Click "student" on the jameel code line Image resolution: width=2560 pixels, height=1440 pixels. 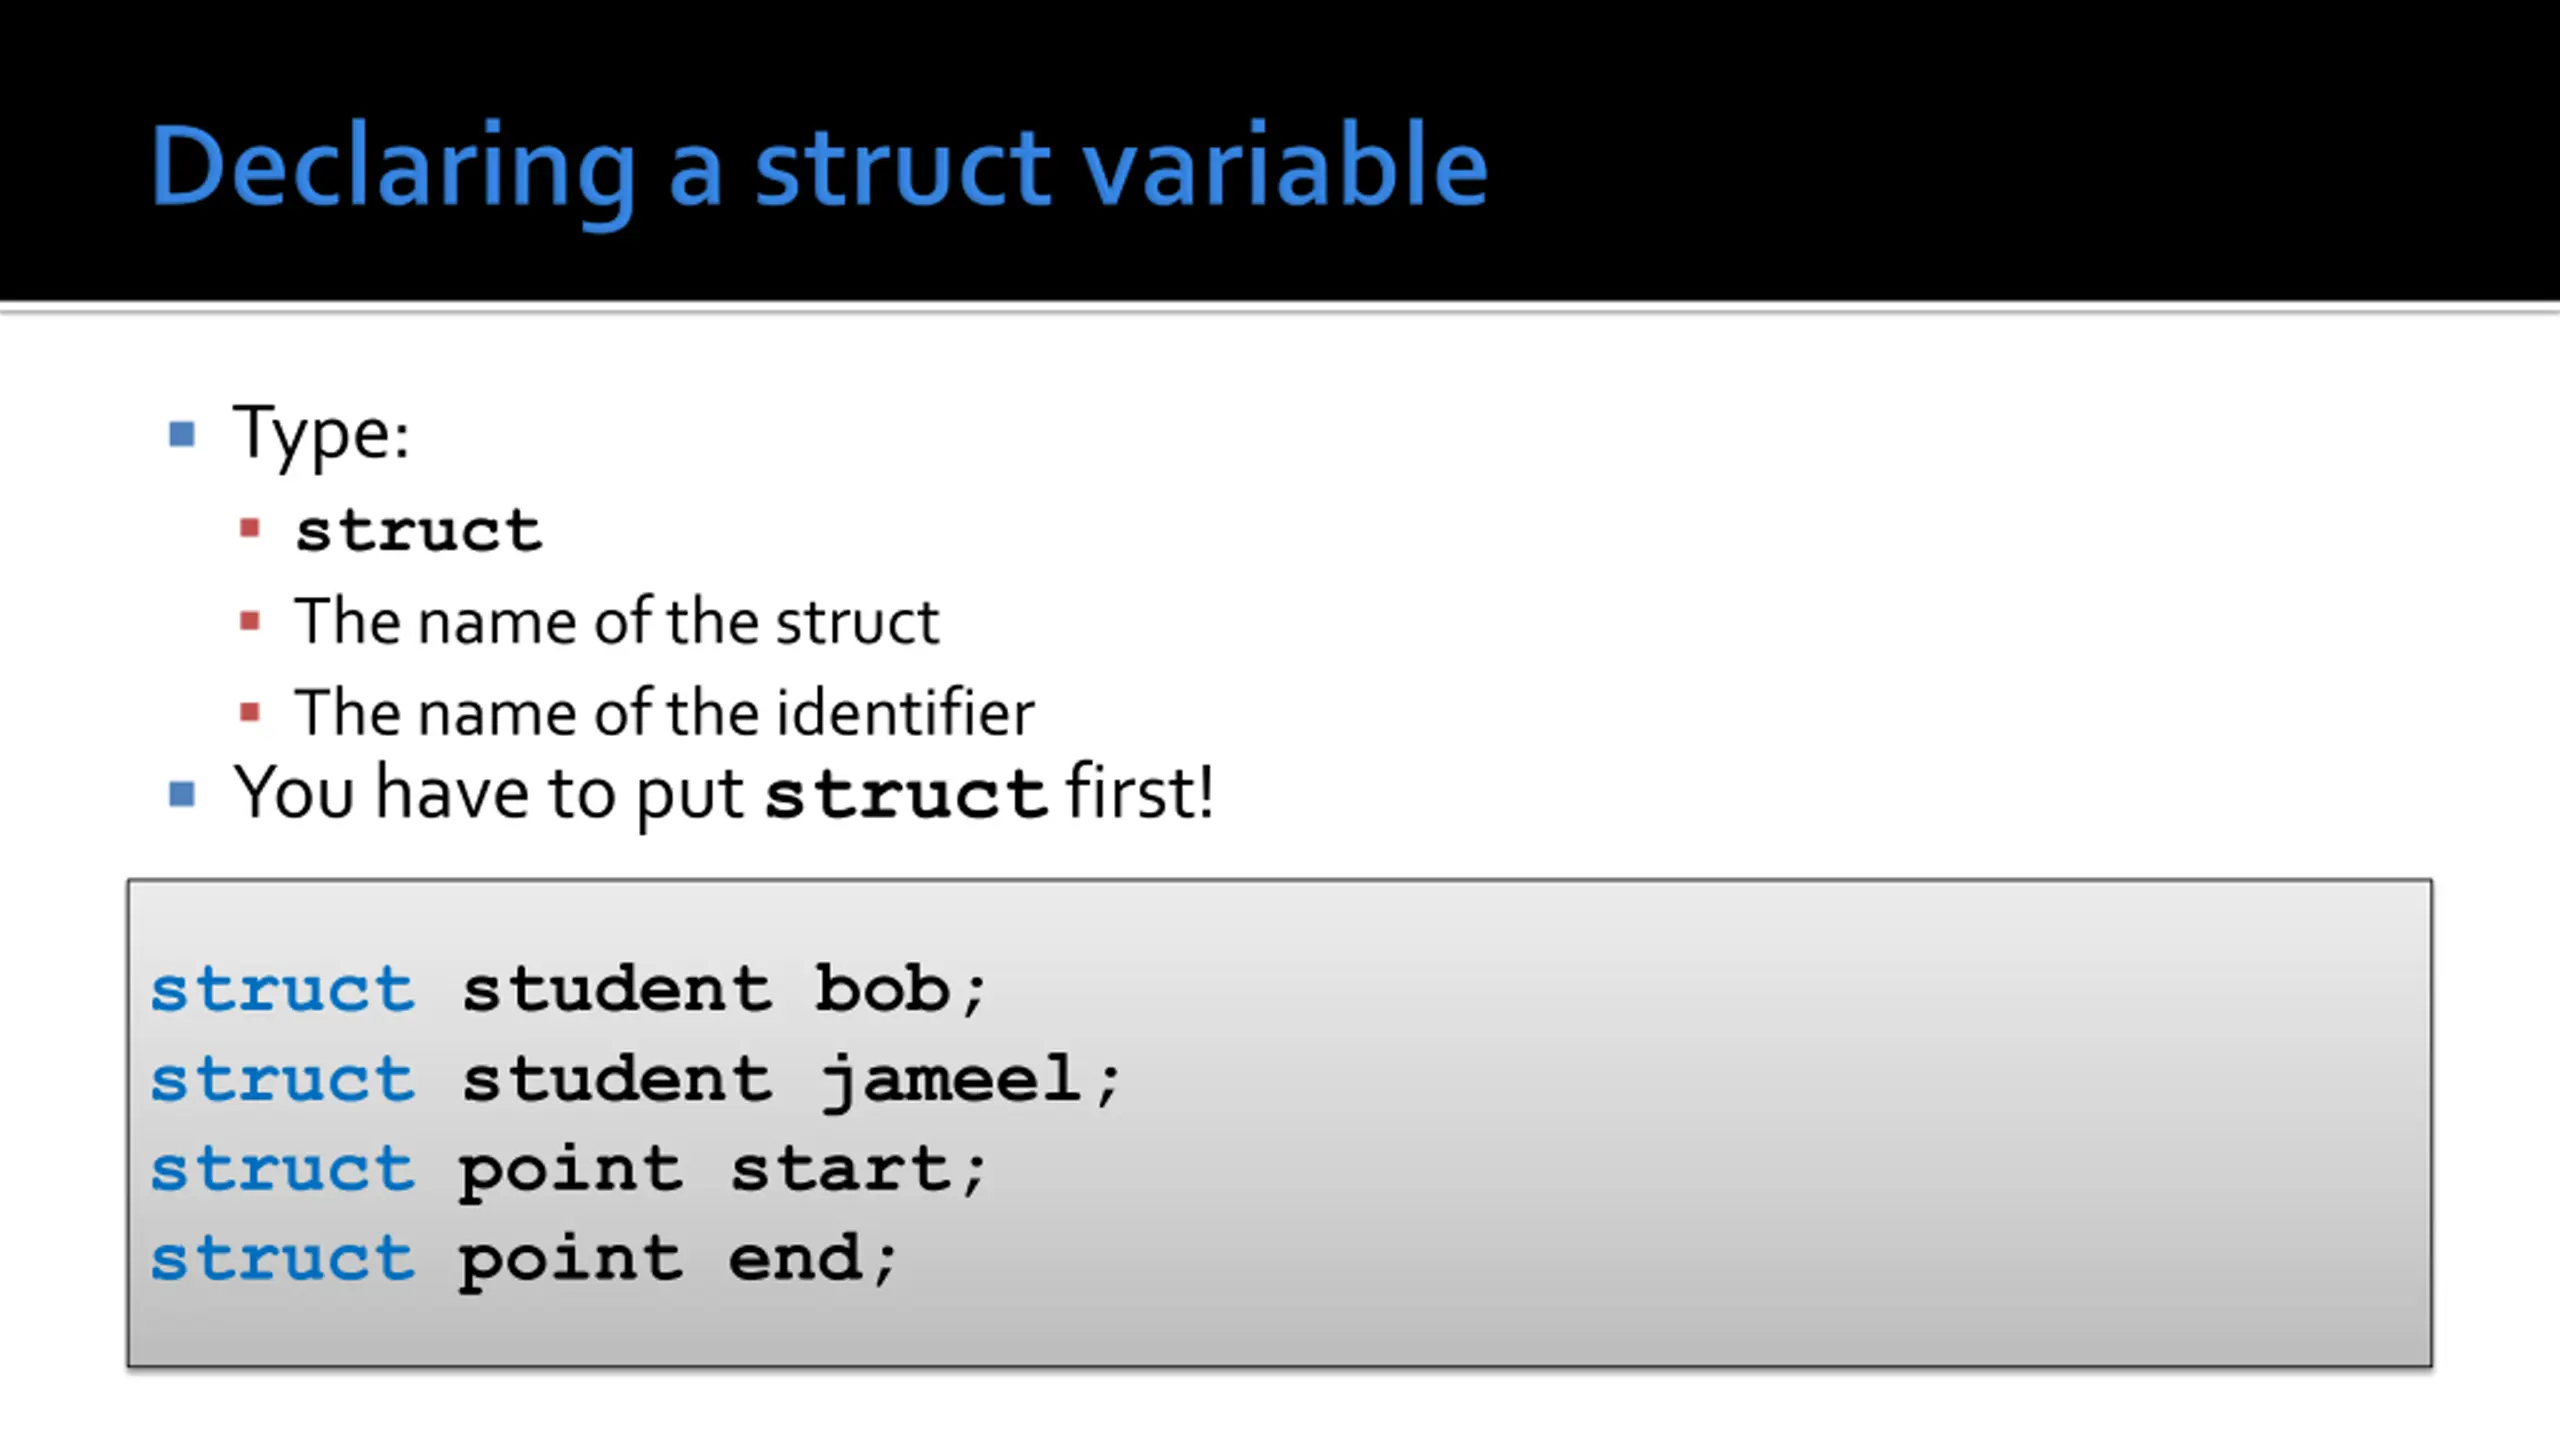[x=616, y=1080]
